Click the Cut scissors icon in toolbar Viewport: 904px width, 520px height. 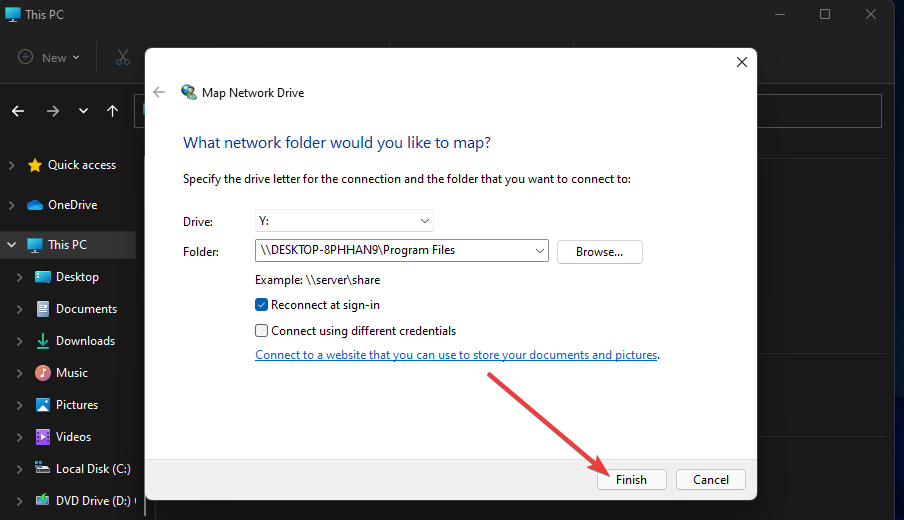point(123,58)
